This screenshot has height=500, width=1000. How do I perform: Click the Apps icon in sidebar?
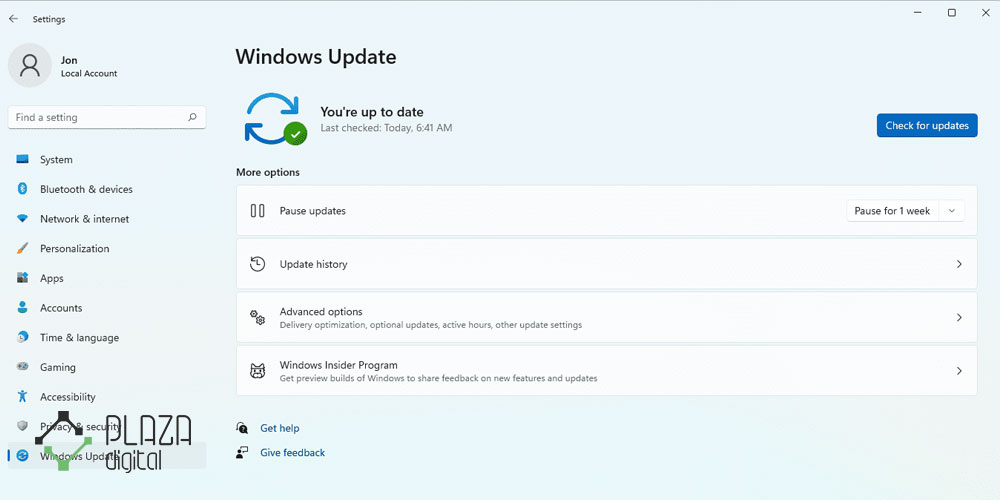(x=22, y=278)
